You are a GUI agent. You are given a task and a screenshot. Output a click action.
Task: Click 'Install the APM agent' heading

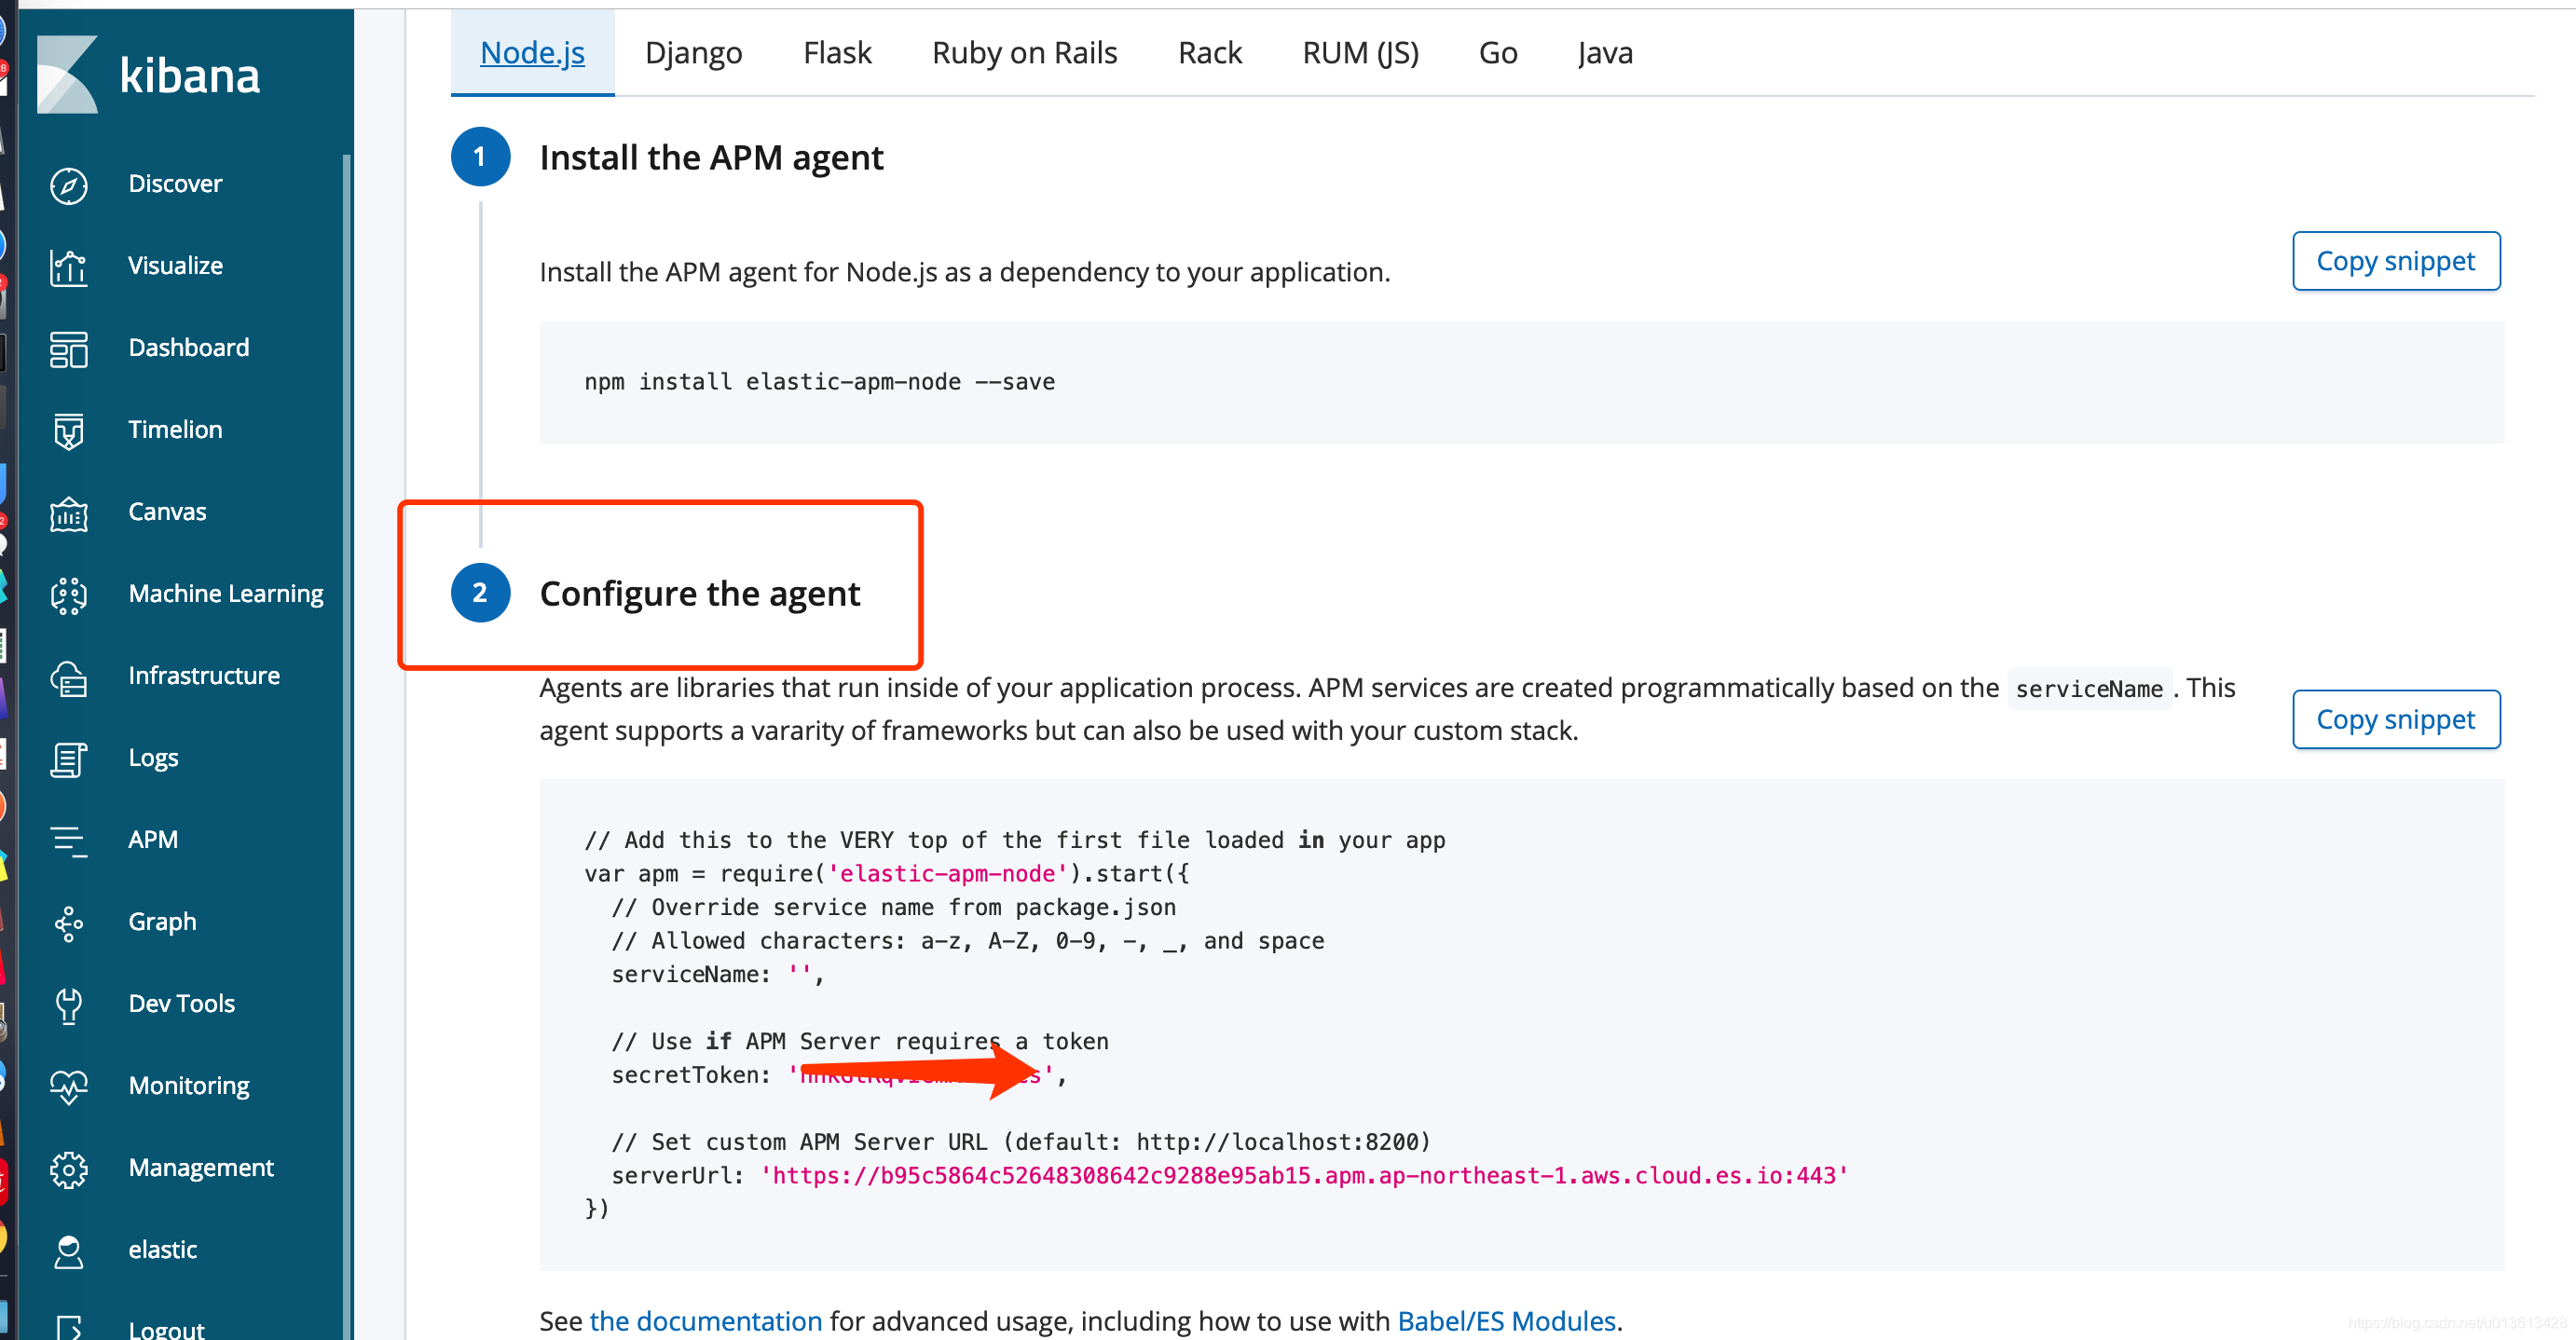point(711,158)
